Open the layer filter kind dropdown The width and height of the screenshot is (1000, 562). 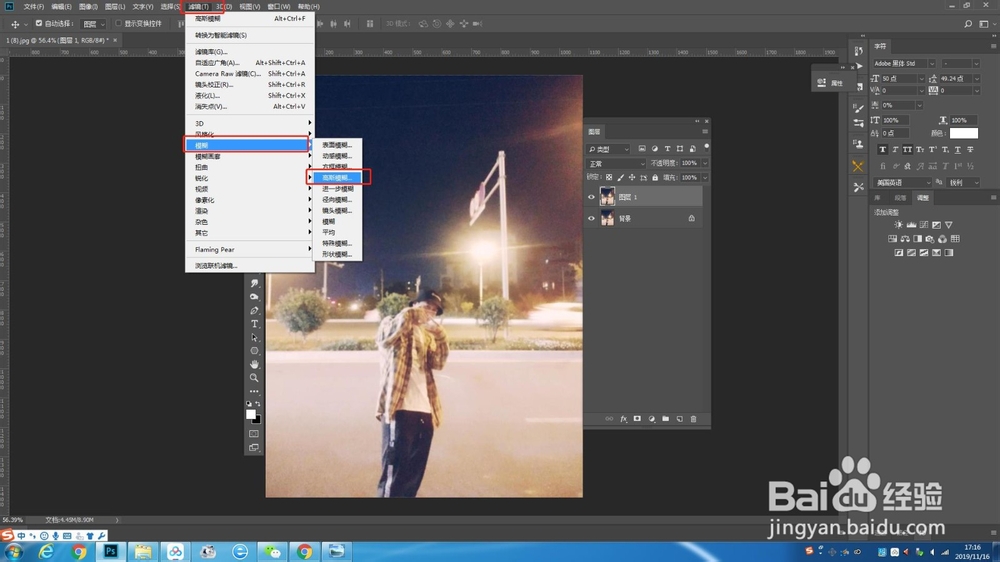pyautogui.click(x=609, y=149)
